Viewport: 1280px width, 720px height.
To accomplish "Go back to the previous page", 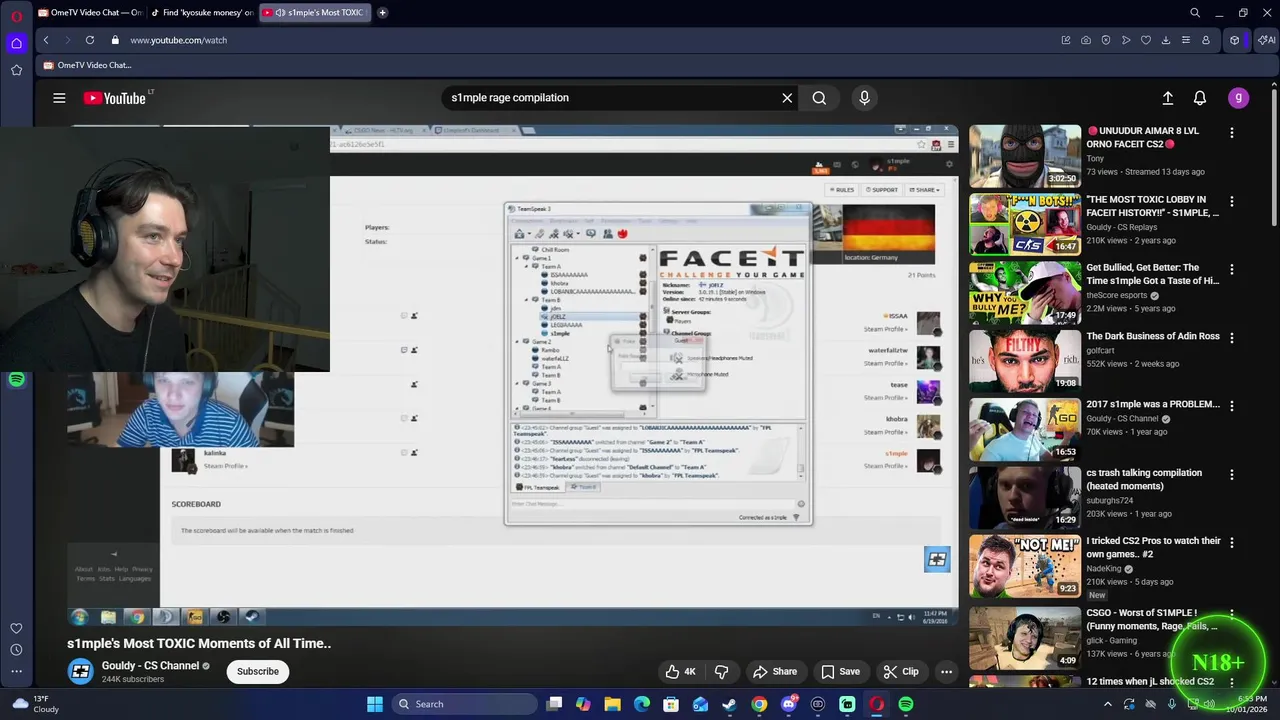I will (x=46, y=40).
